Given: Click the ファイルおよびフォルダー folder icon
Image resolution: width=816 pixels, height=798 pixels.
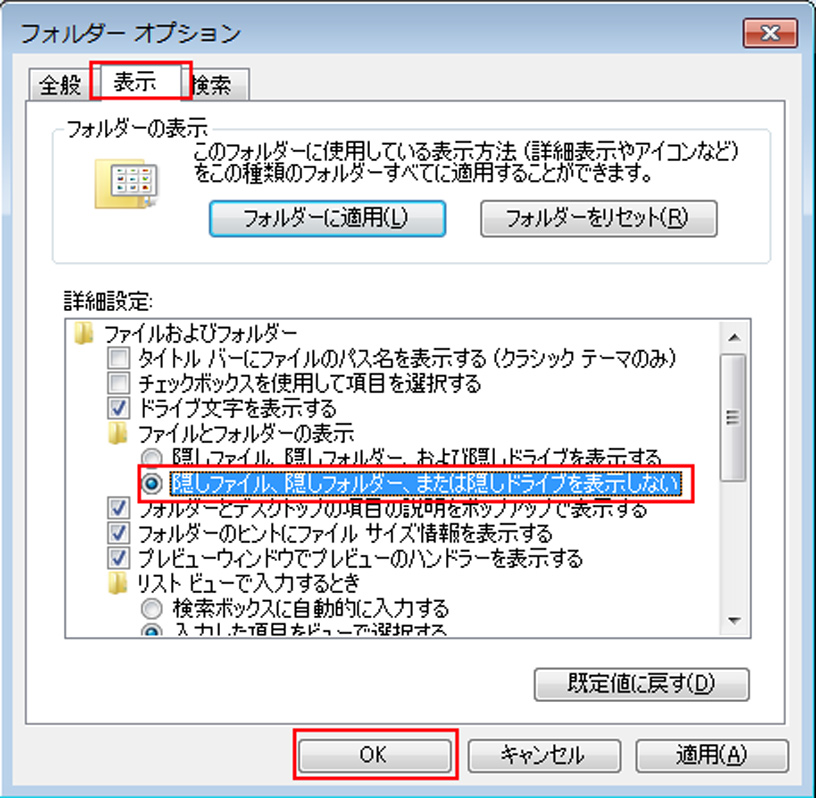Looking at the screenshot, I should pyautogui.click(x=84, y=333).
